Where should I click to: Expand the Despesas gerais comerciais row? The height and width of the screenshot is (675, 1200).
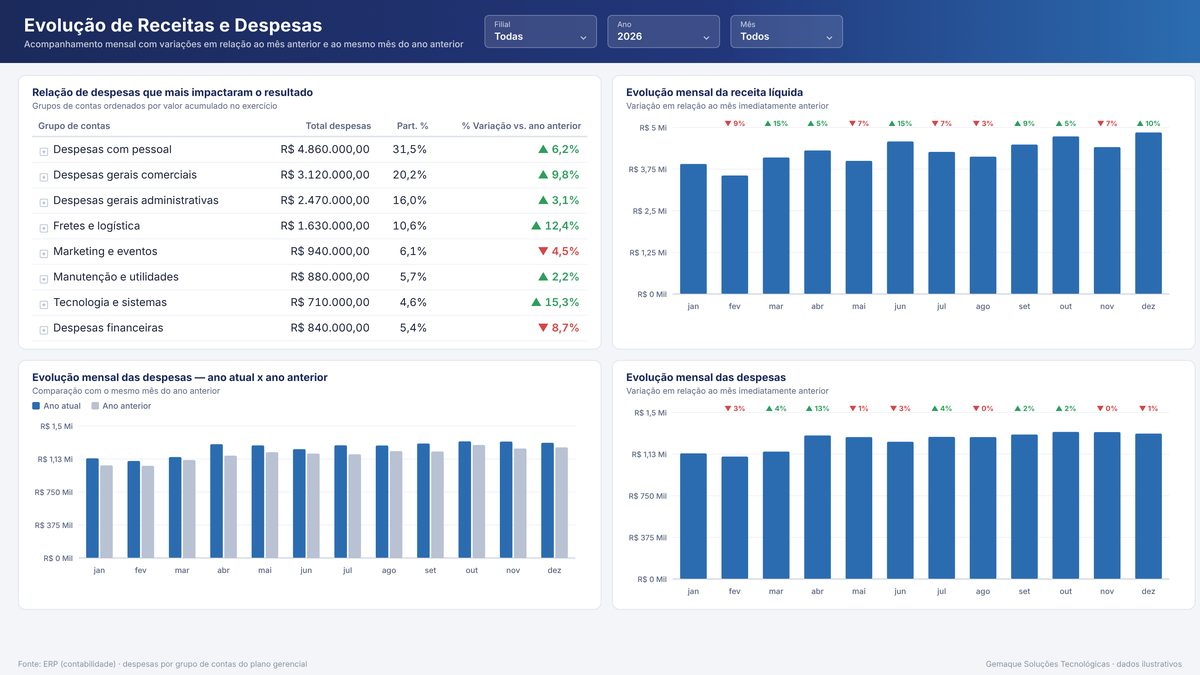click(43, 176)
